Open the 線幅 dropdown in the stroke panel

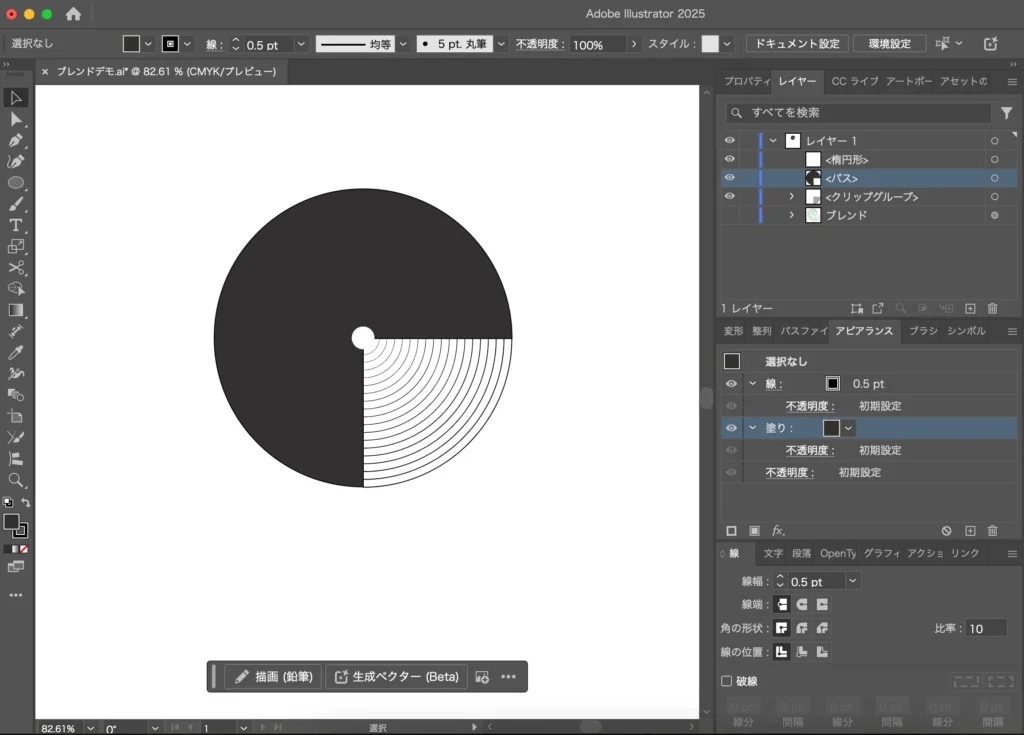pos(851,581)
